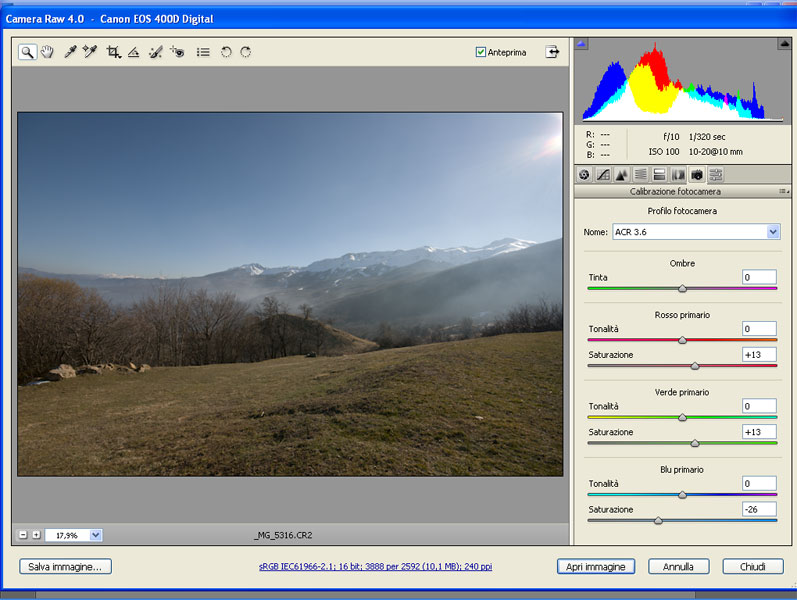This screenshot has height=600, width=797.
Task: Select the Hand tool
Action: pos(47,52)
